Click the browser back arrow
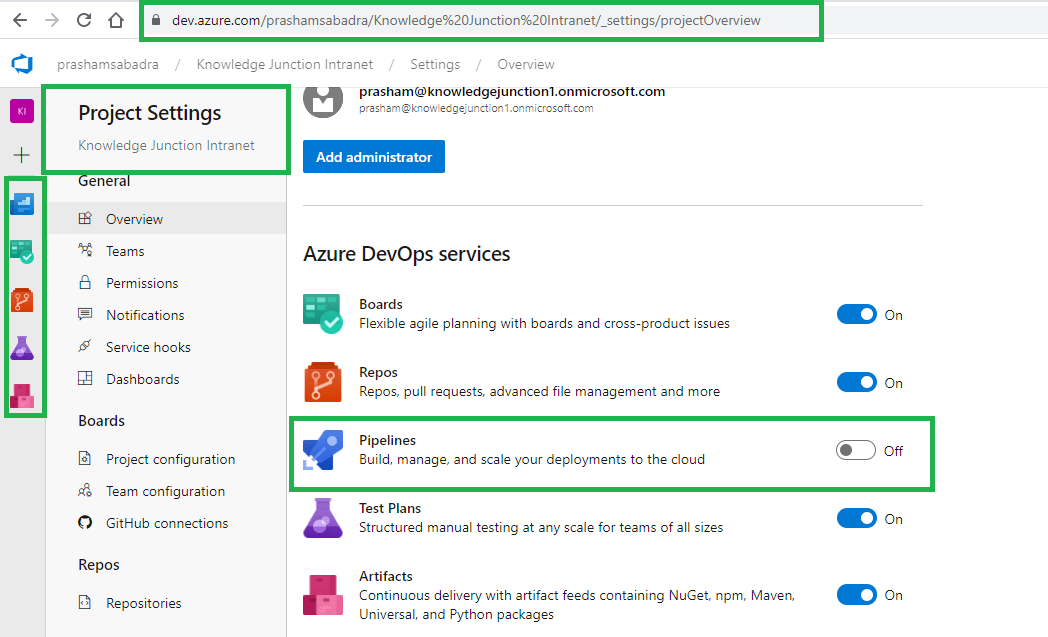 click(x=20, y=20)
